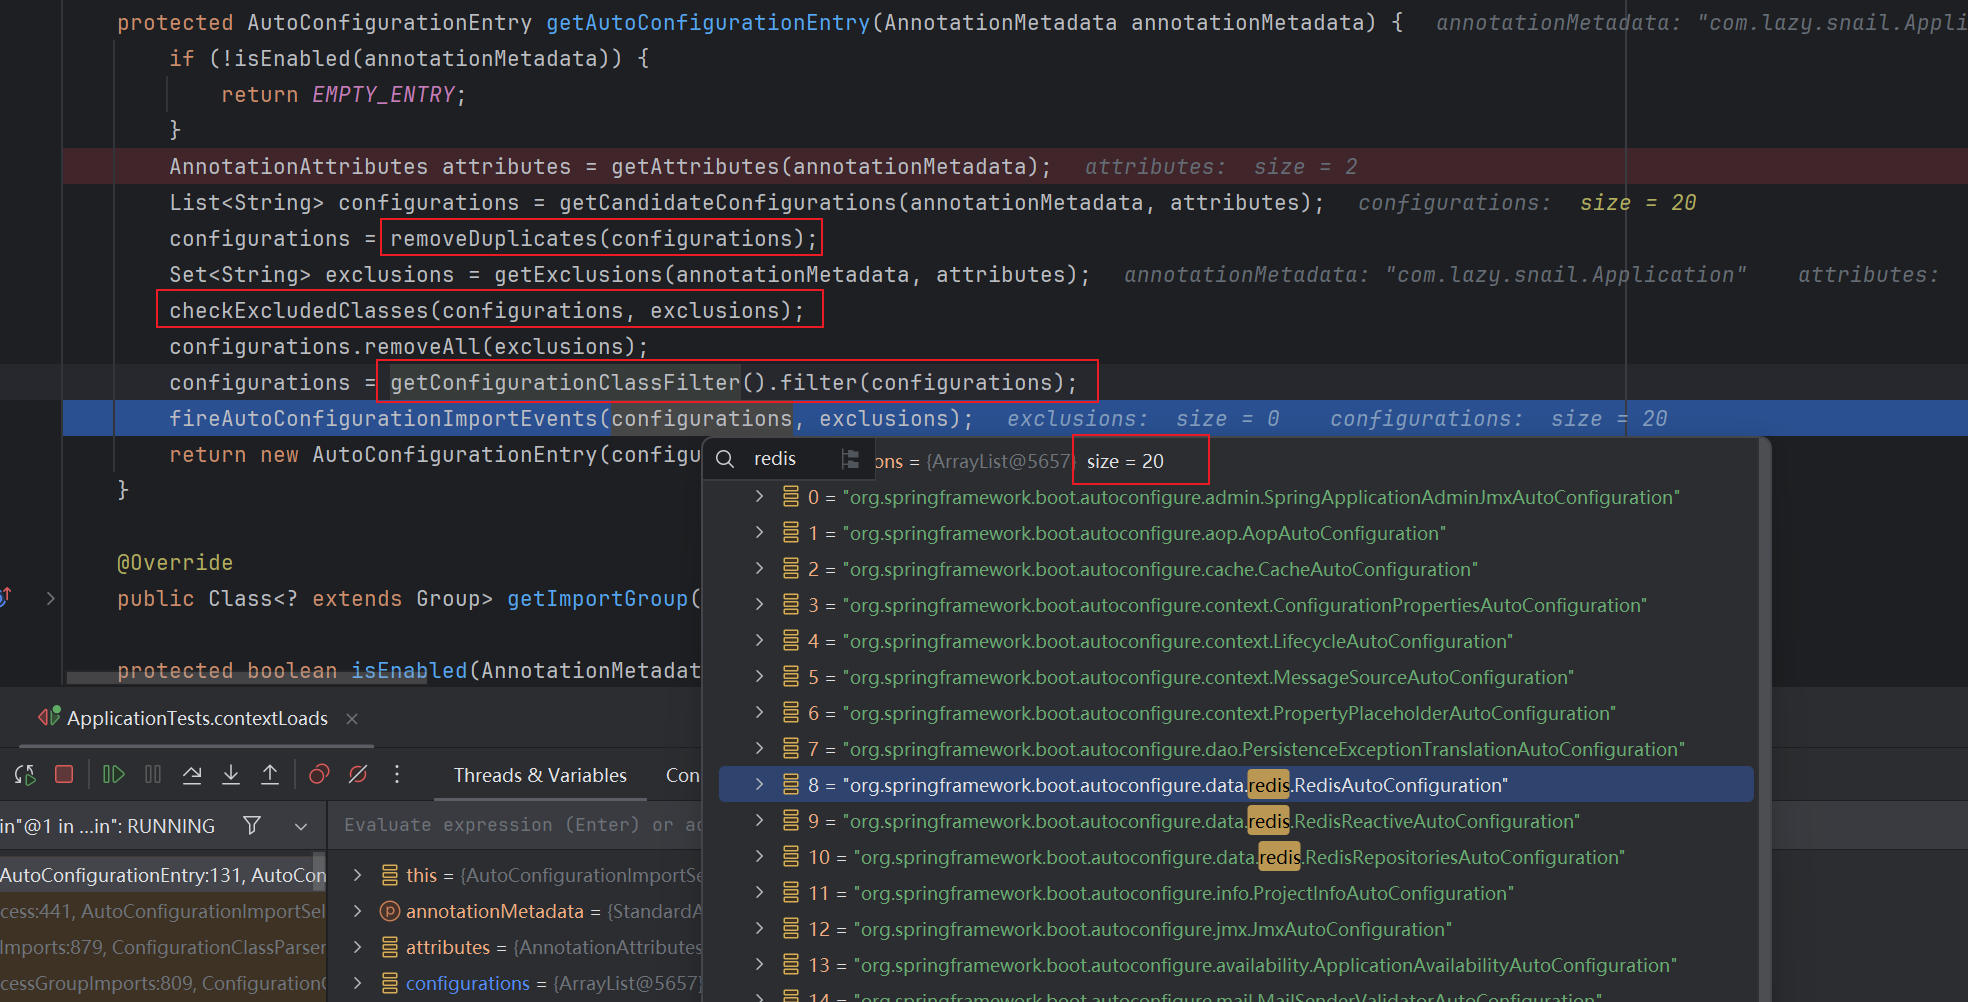Resume program execution
The height and width of the screenshot is (1002, 1968).
(113, 774)
